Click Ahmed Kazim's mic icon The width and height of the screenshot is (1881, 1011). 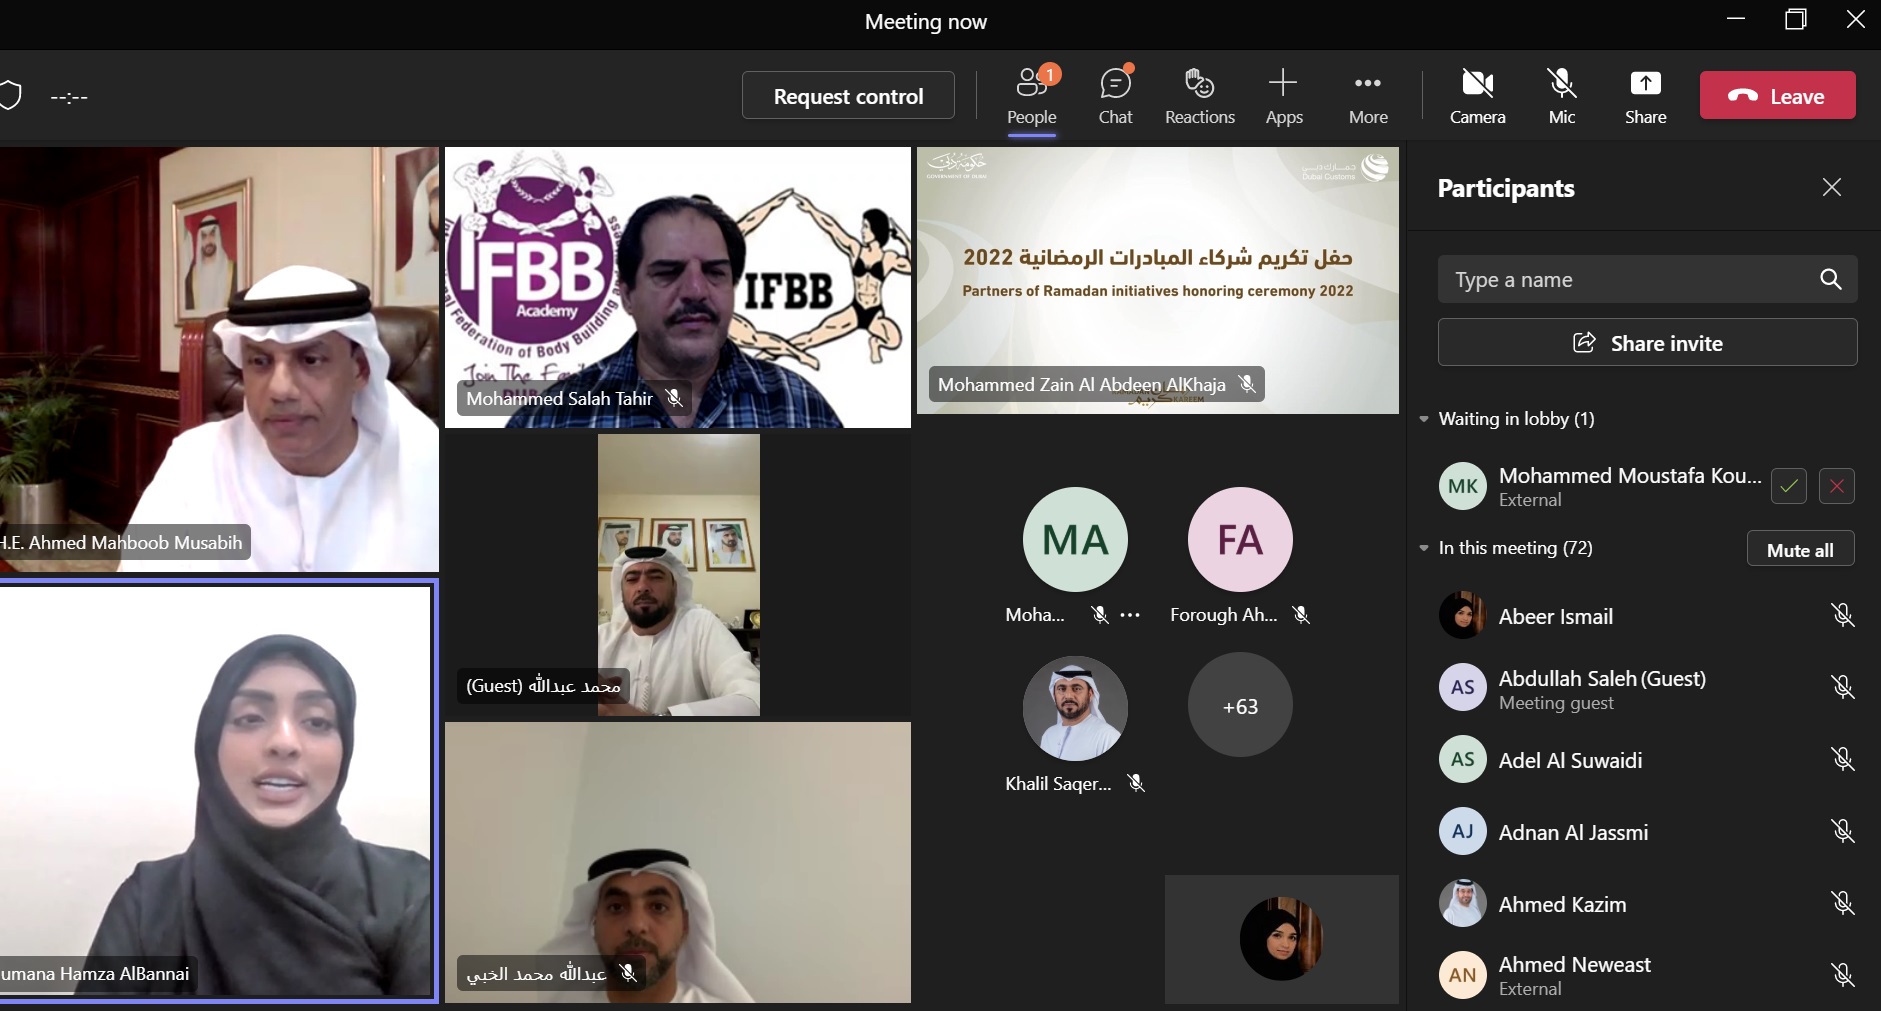[x=1842, y=903]
